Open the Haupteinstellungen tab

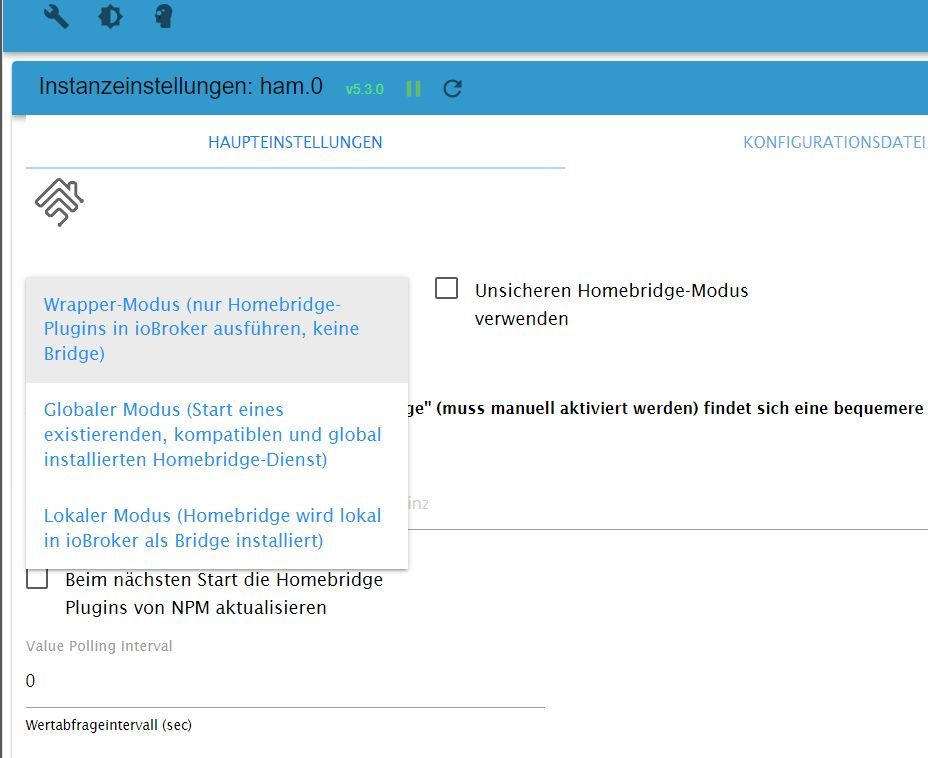point(295,143)
